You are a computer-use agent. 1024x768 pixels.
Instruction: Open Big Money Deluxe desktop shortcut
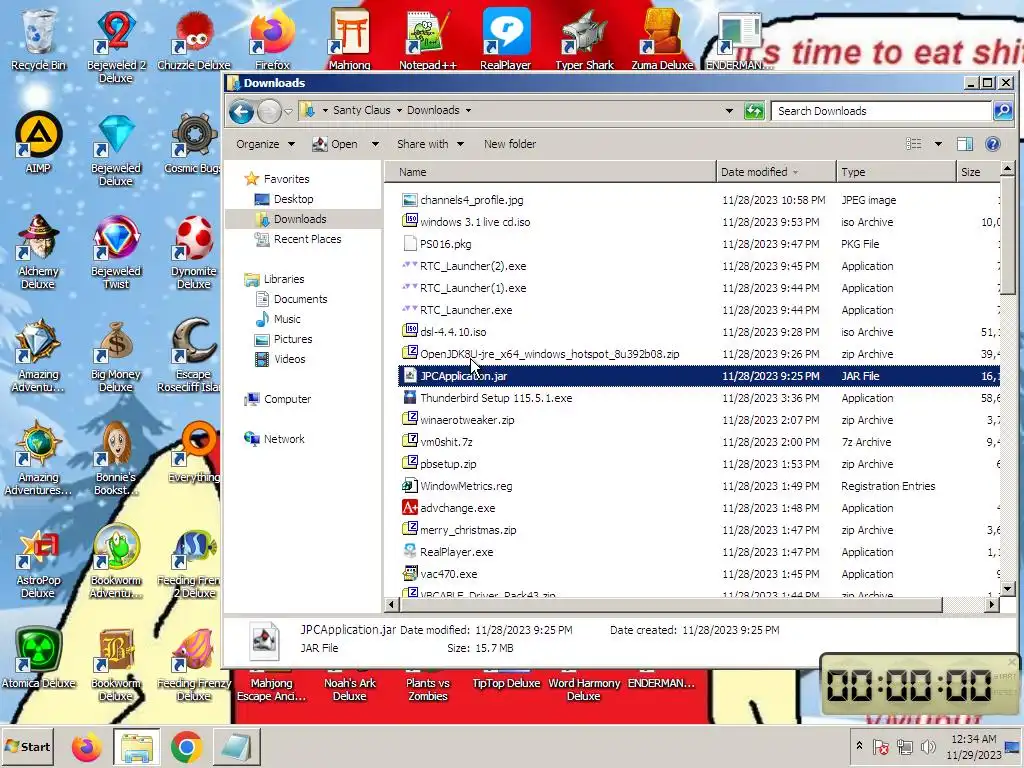(x=116, y=355)
